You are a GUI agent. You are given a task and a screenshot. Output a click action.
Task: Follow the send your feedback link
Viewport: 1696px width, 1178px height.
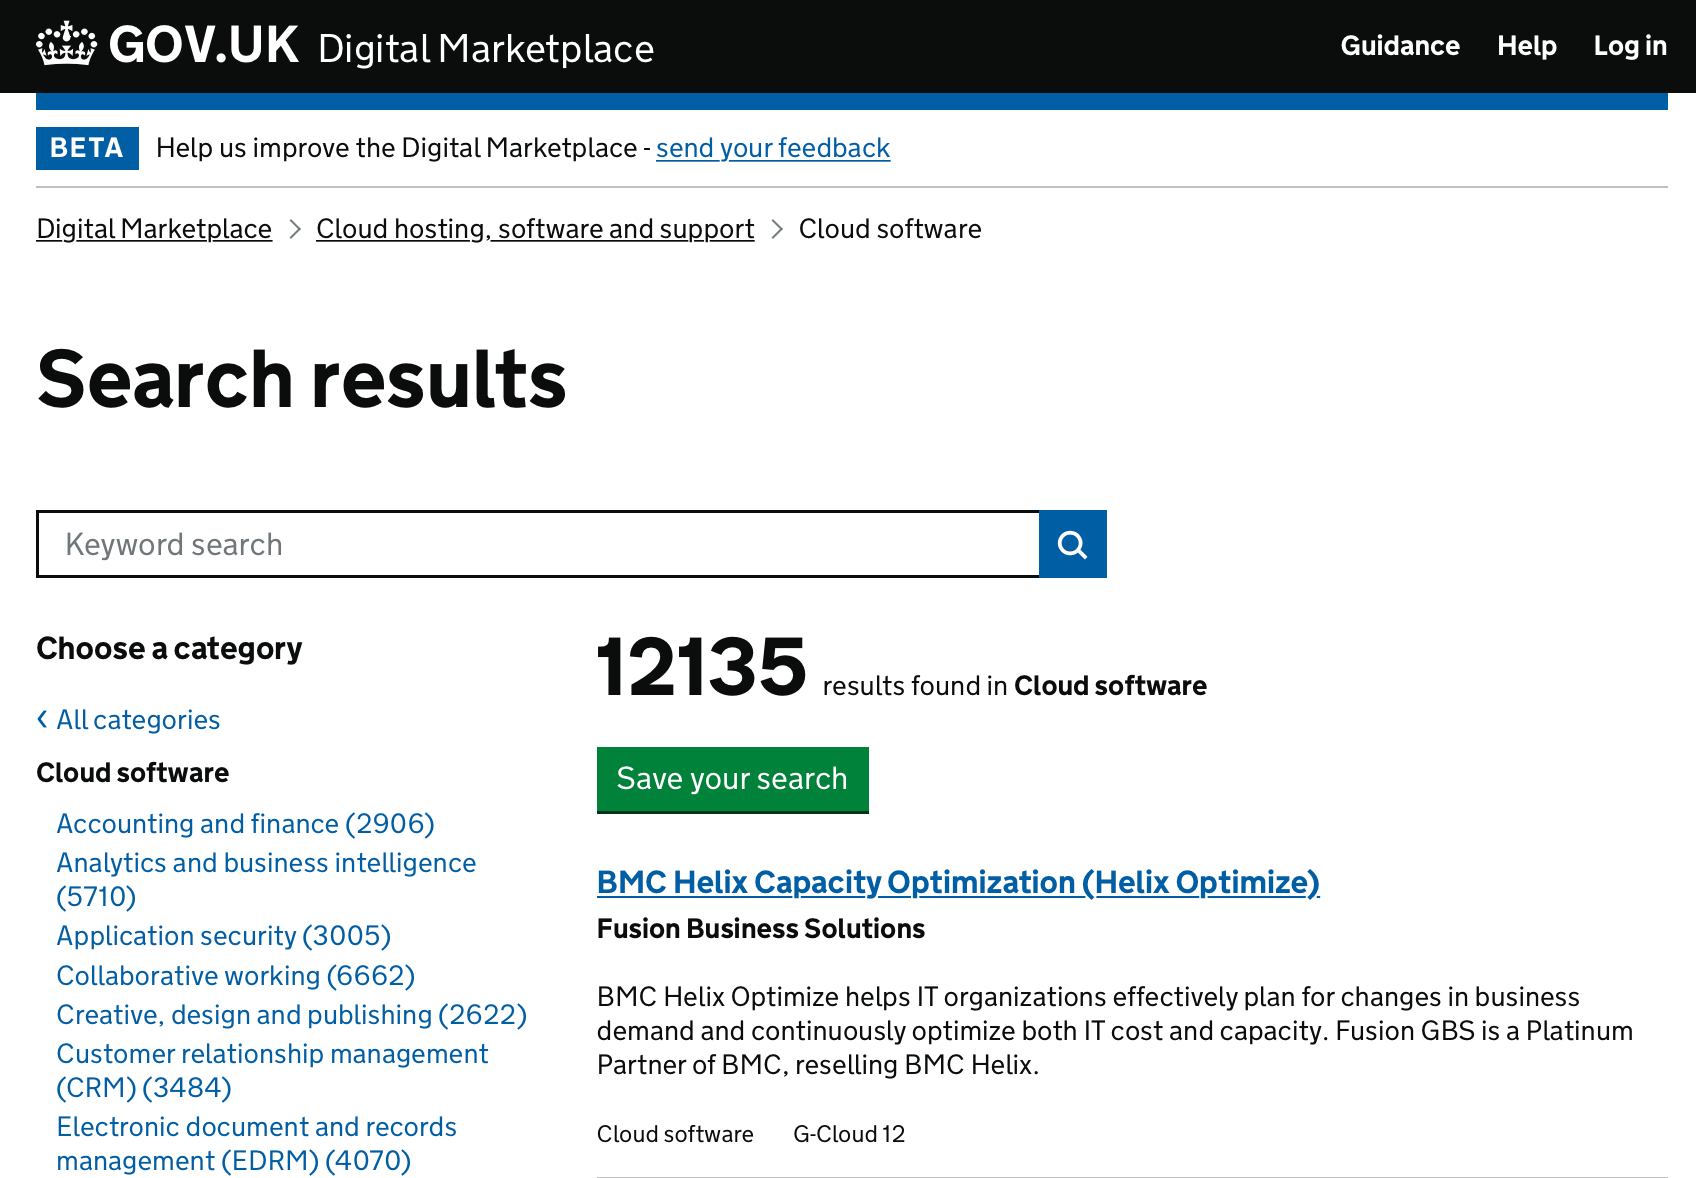(x=773, y=148)
